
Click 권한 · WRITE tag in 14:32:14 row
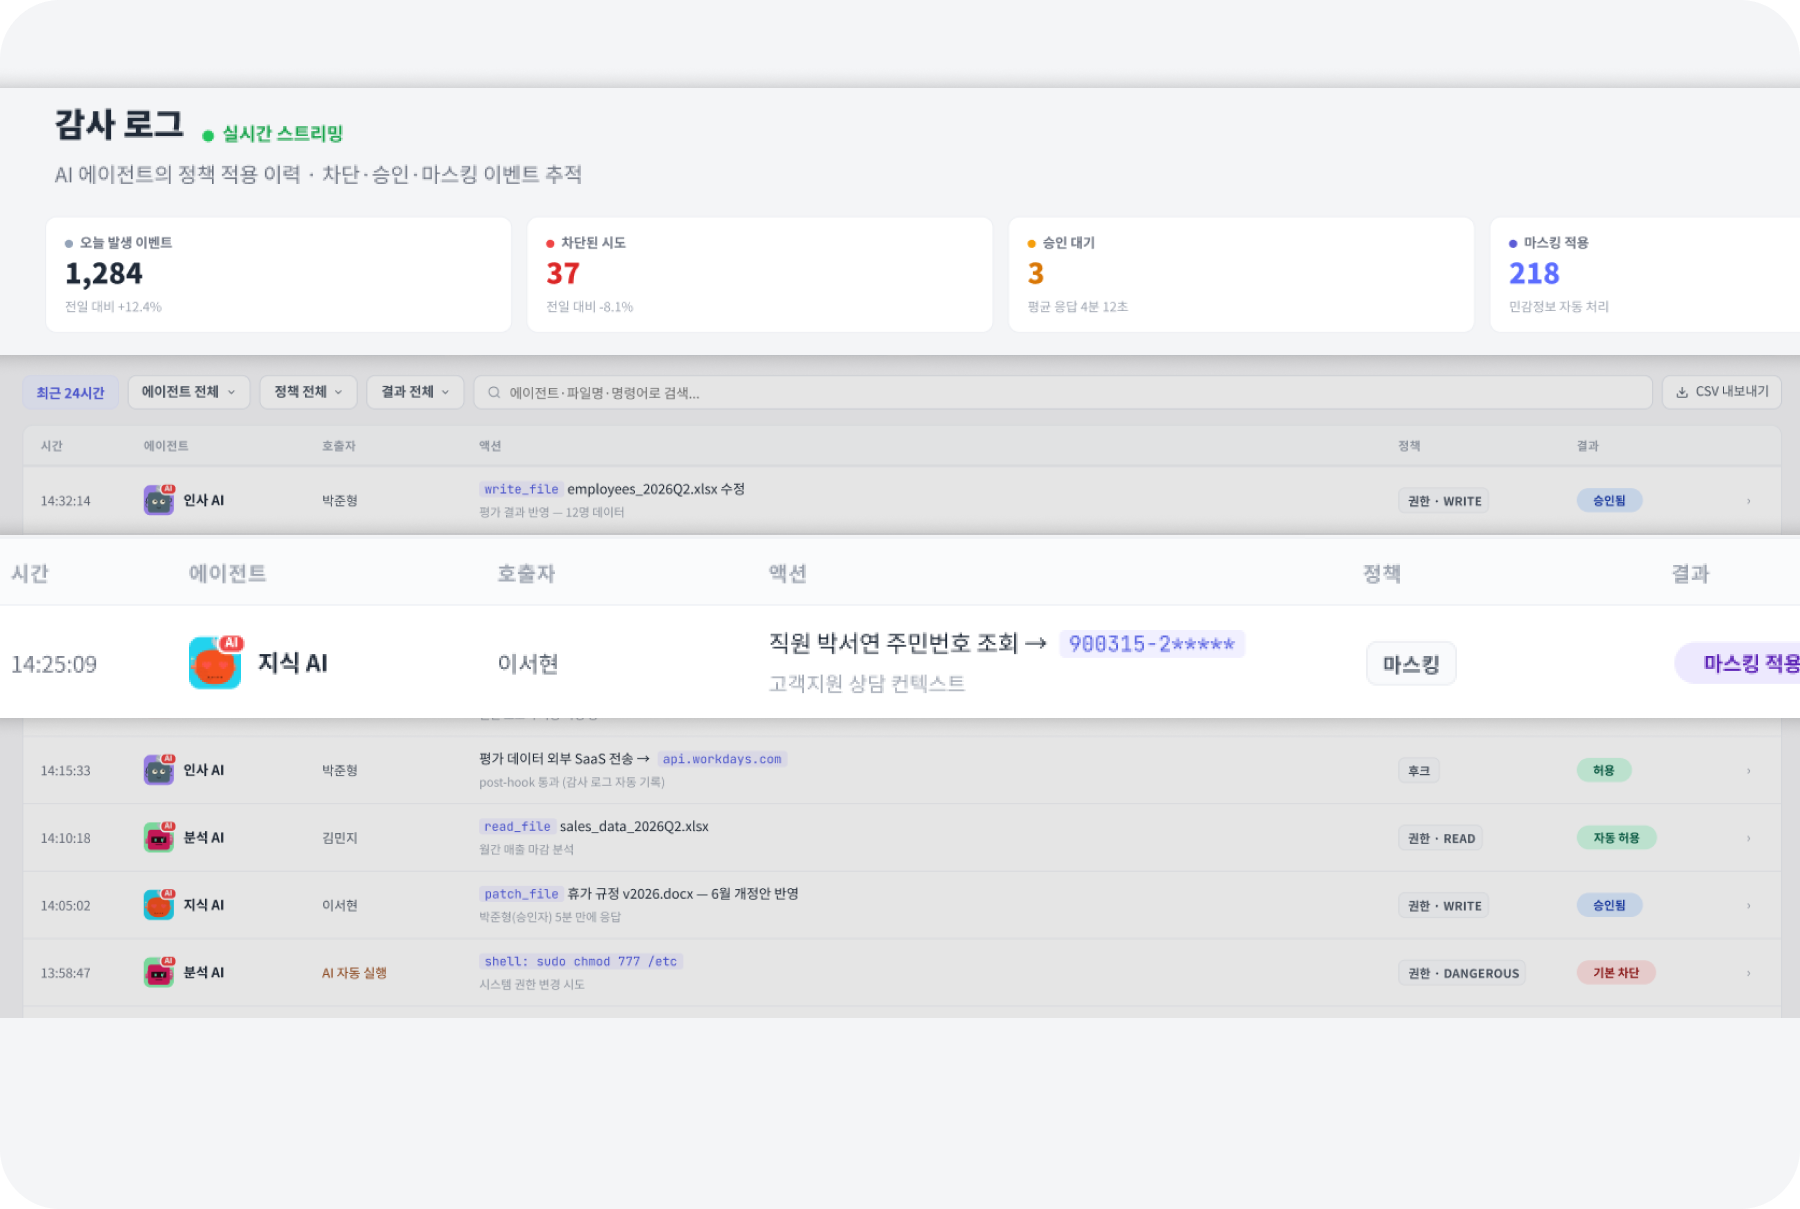[x=1443, y=501]
